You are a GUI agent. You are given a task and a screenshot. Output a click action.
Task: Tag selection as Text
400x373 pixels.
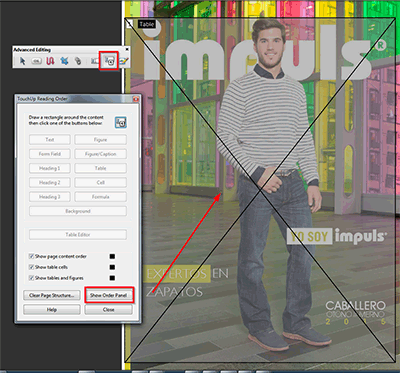50,140
